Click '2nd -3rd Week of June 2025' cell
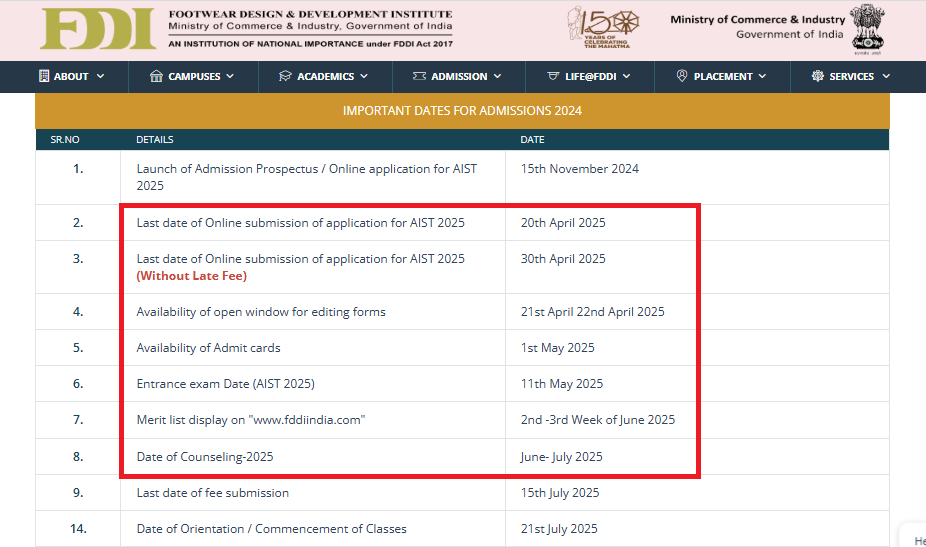Viewport: 926px width, 547px height. coord(598,420)
